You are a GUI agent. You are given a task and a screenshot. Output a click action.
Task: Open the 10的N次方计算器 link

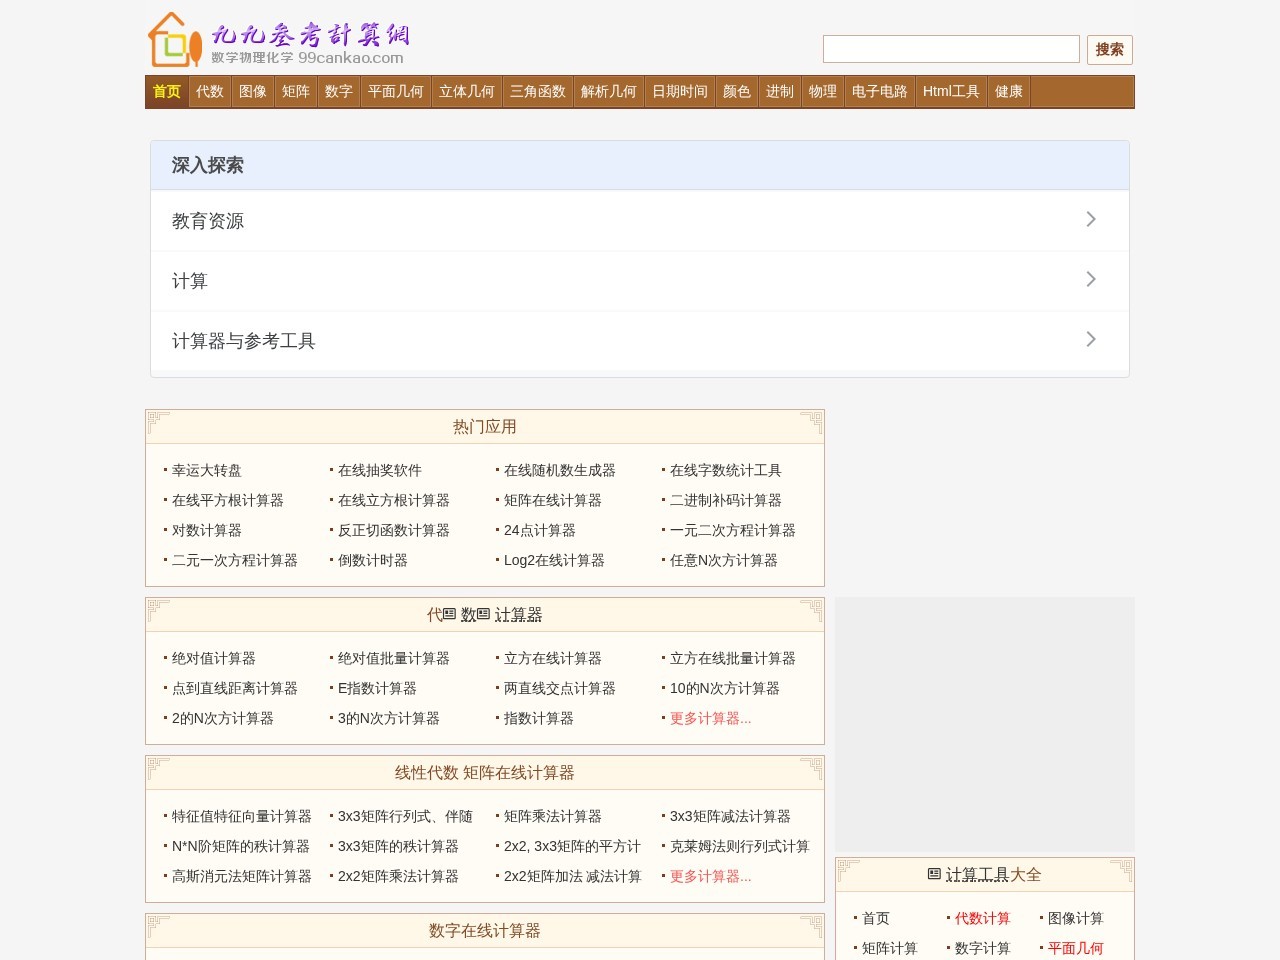pos(725,688)
